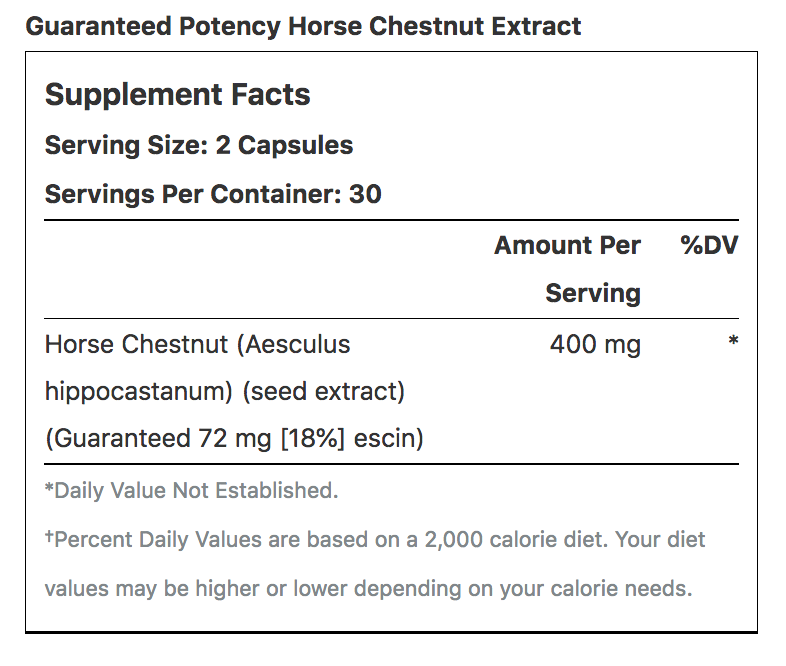
Task: Click the calorie needs footnote line
Action: point(368,588)
